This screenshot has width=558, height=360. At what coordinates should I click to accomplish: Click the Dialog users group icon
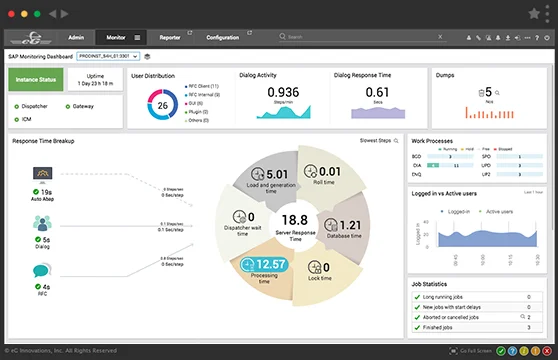42,223
